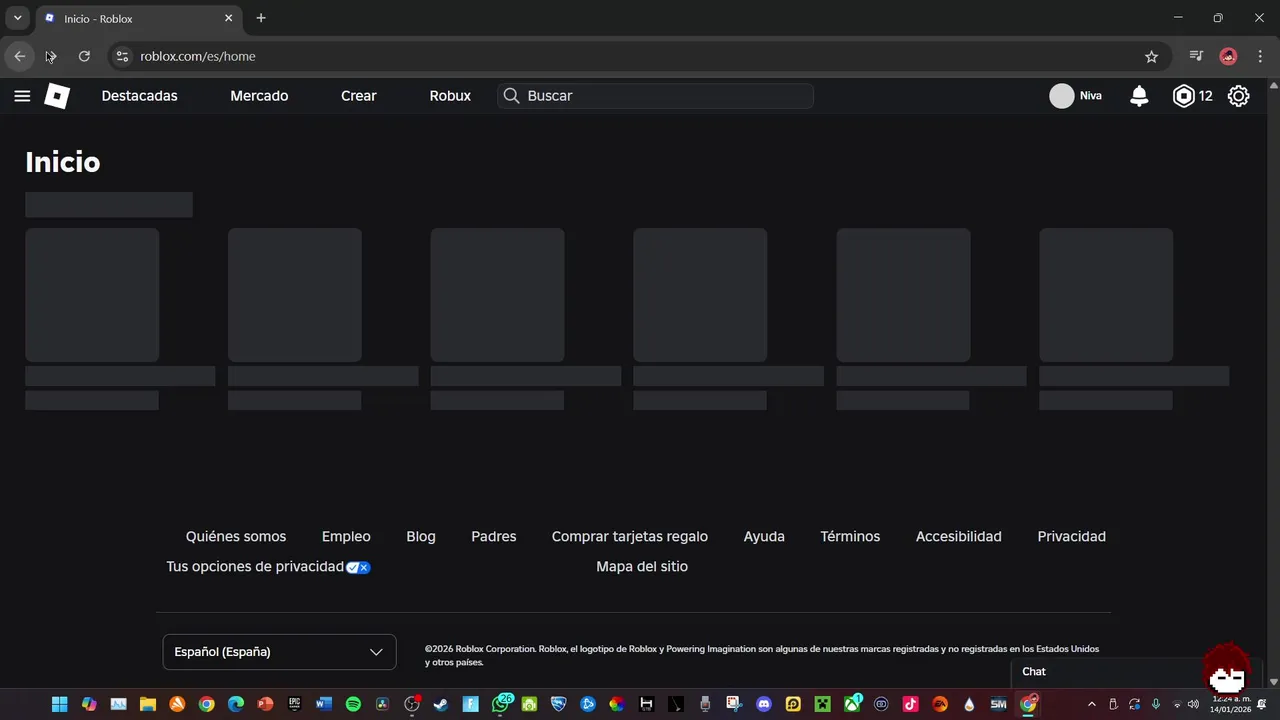Open Comprar tarjetas regalo link

[630, 537]
